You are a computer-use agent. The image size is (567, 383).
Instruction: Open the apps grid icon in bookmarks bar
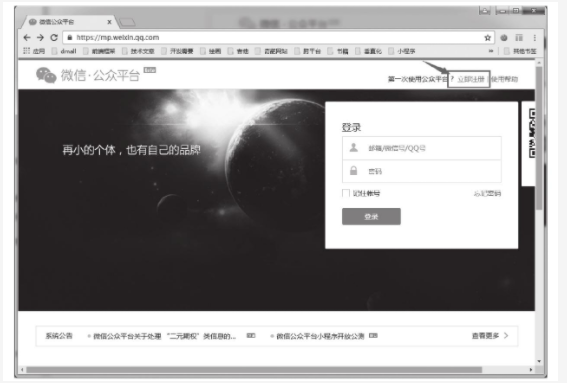pos(26,51)
